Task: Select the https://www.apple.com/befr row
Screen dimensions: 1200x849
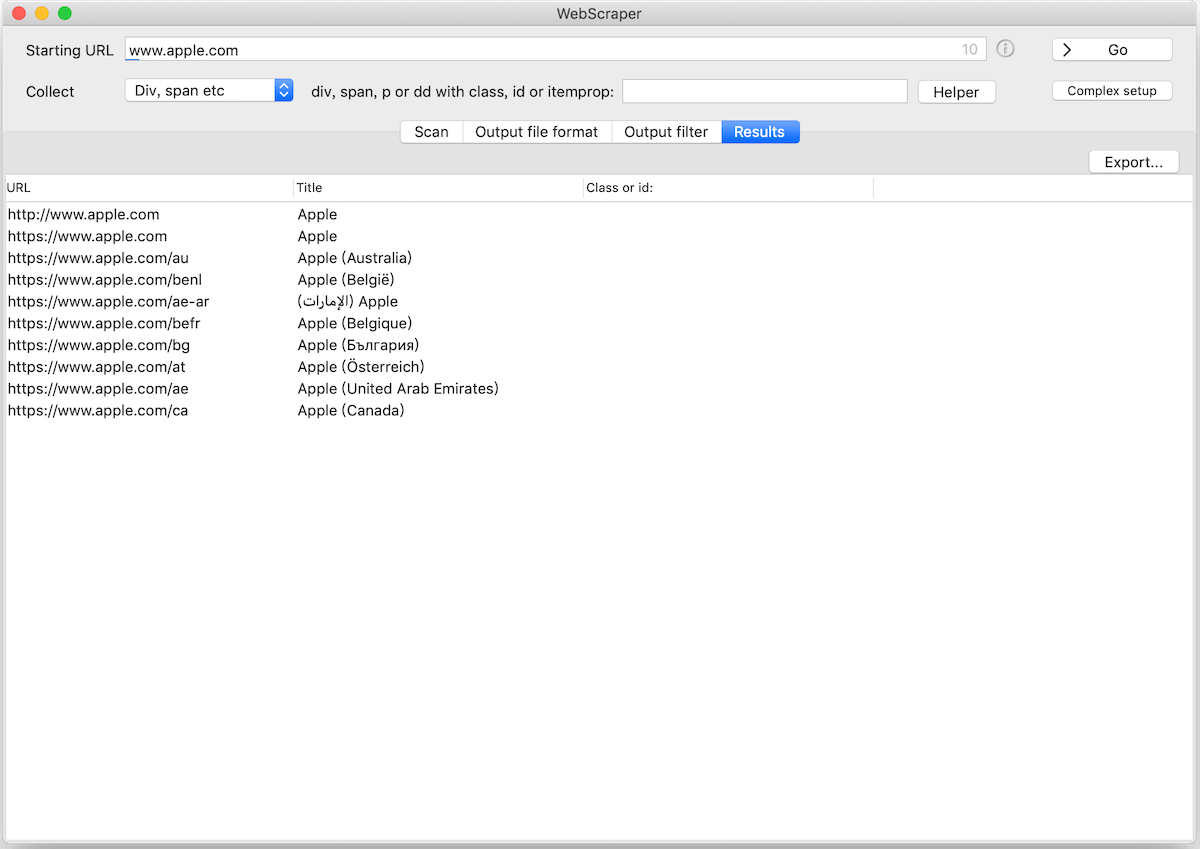Action: (600, 323)
